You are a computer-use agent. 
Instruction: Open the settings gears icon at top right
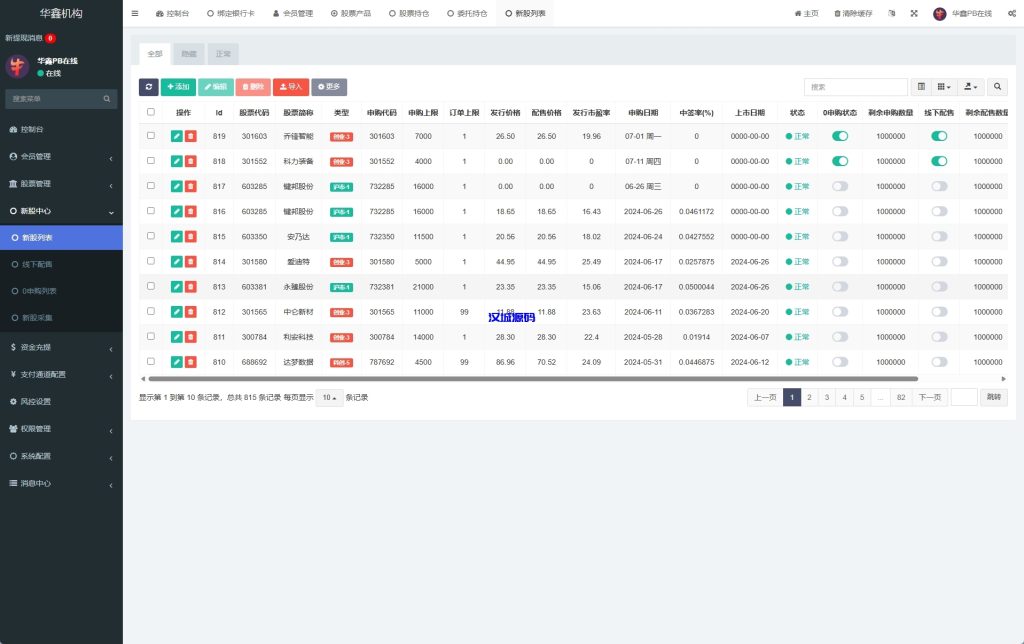[1012, 14]
